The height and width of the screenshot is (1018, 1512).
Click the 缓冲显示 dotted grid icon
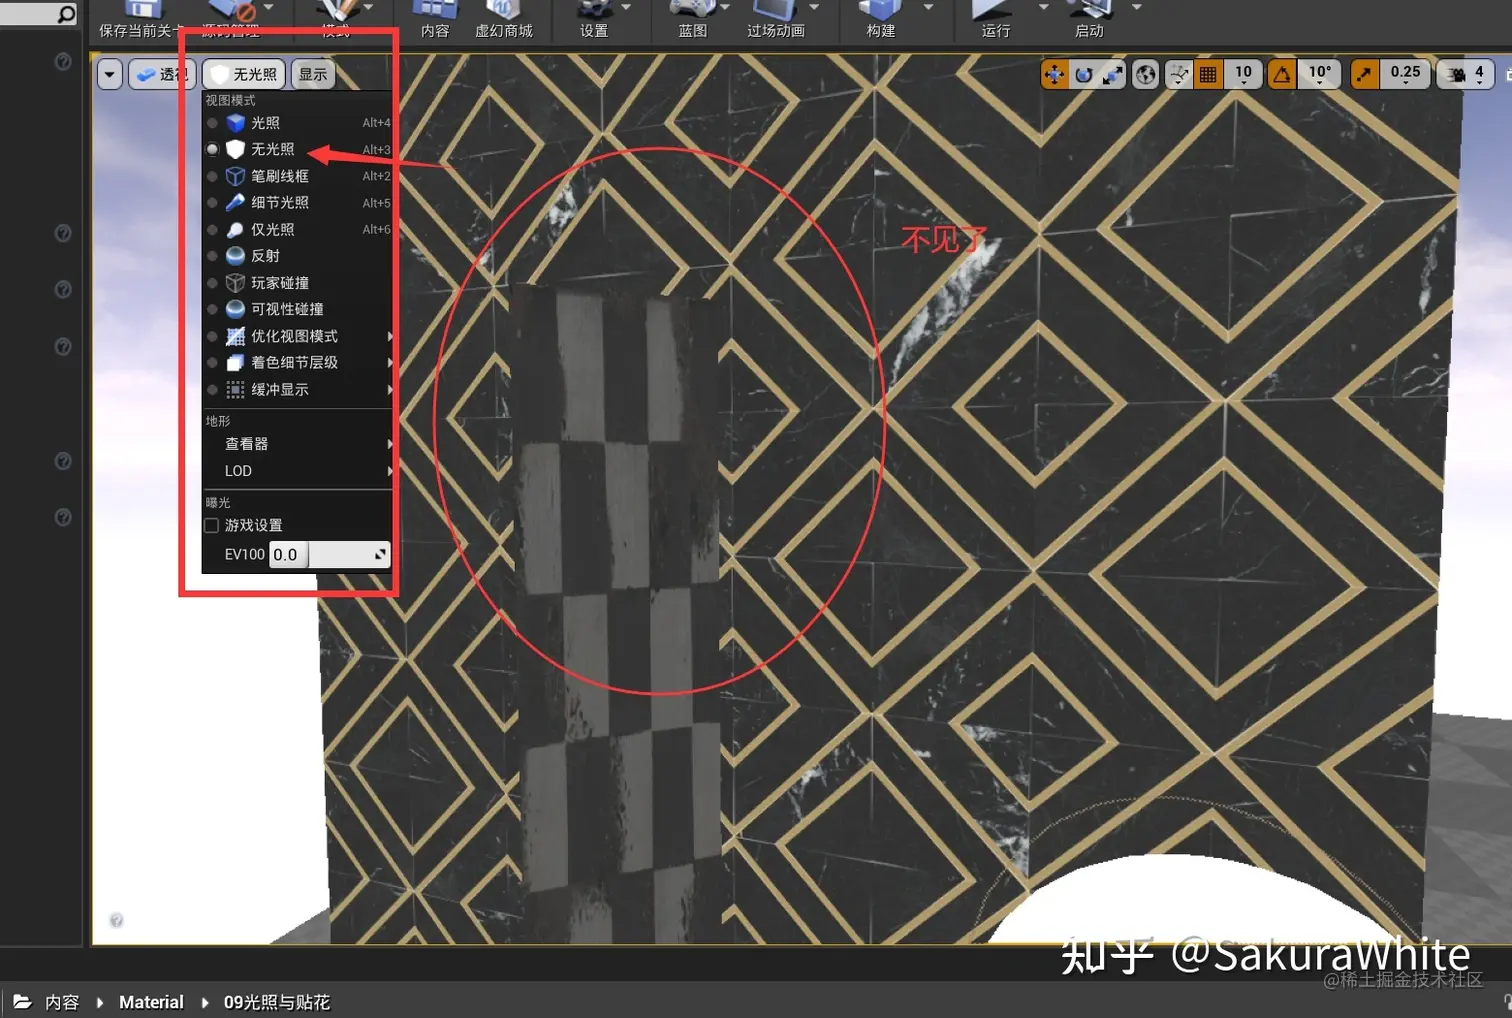(236, 389)
